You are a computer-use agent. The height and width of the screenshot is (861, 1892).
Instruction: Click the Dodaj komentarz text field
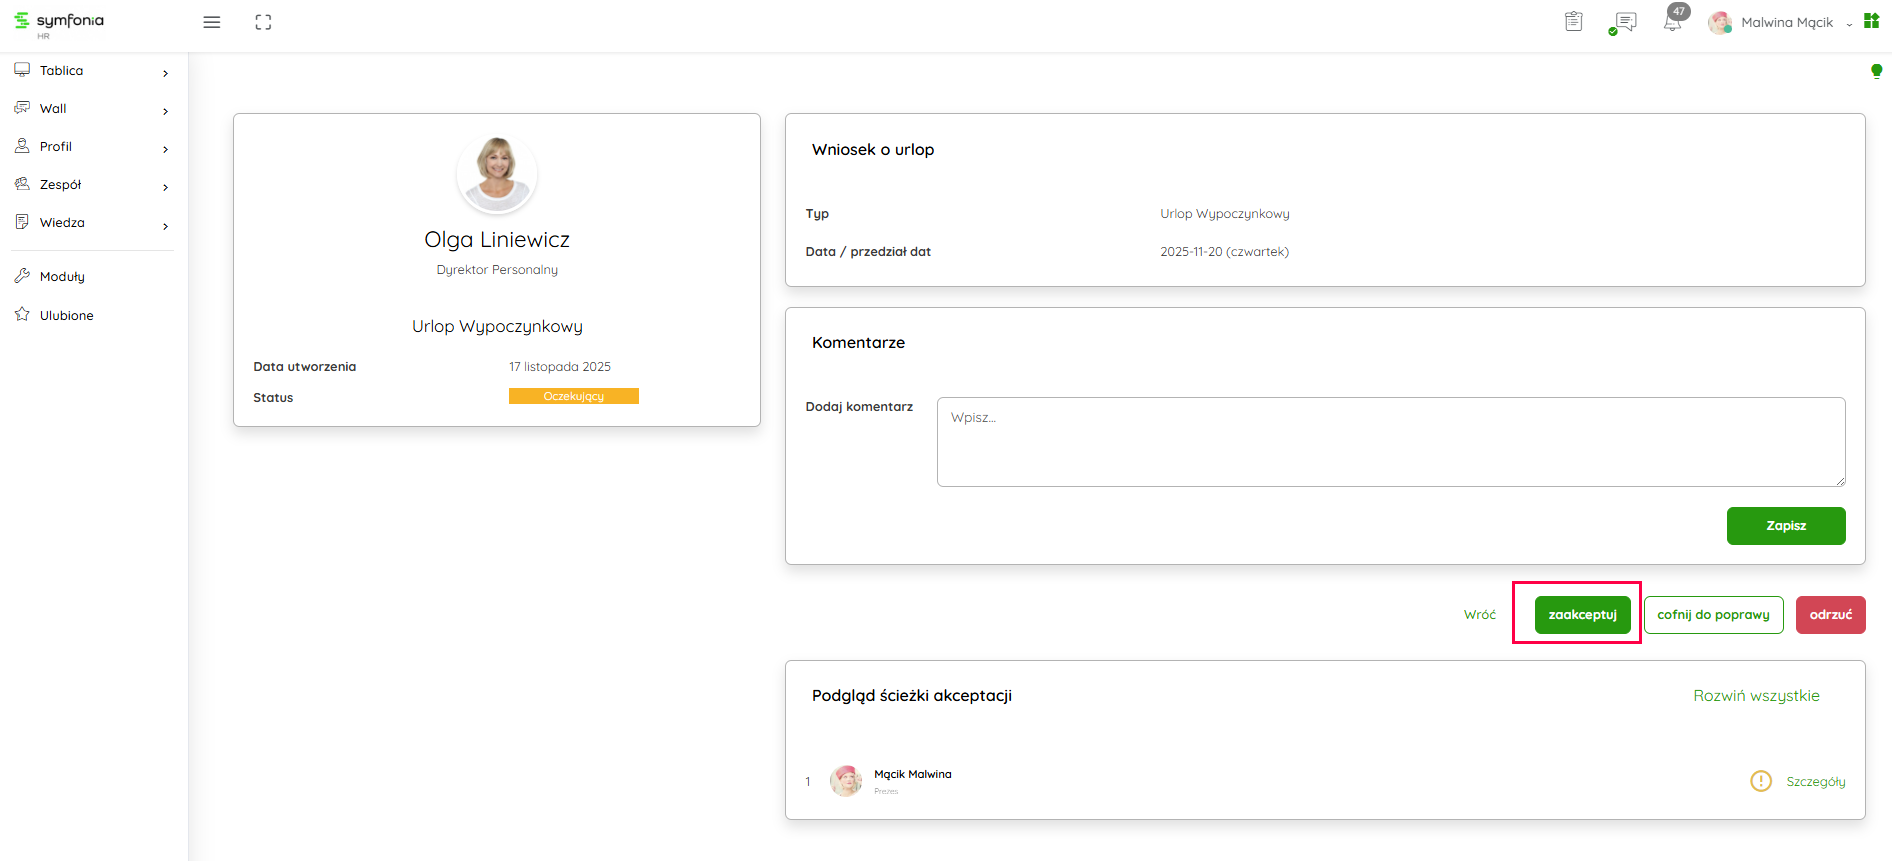[1390, 441]
